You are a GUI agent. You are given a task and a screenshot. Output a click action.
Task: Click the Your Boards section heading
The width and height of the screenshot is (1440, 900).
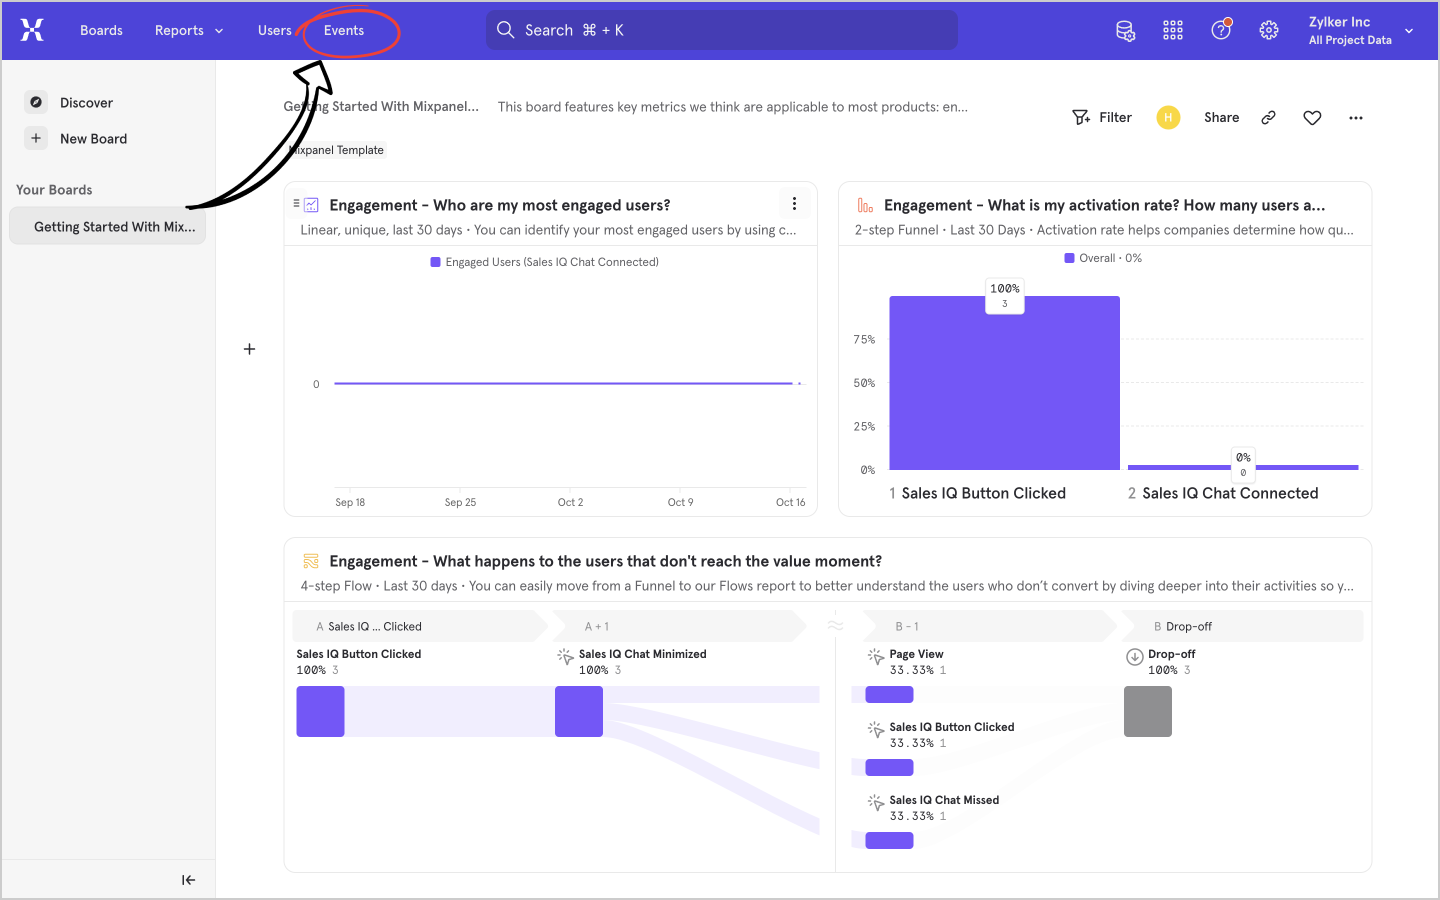pyautogui.click(x=54, y=190)
